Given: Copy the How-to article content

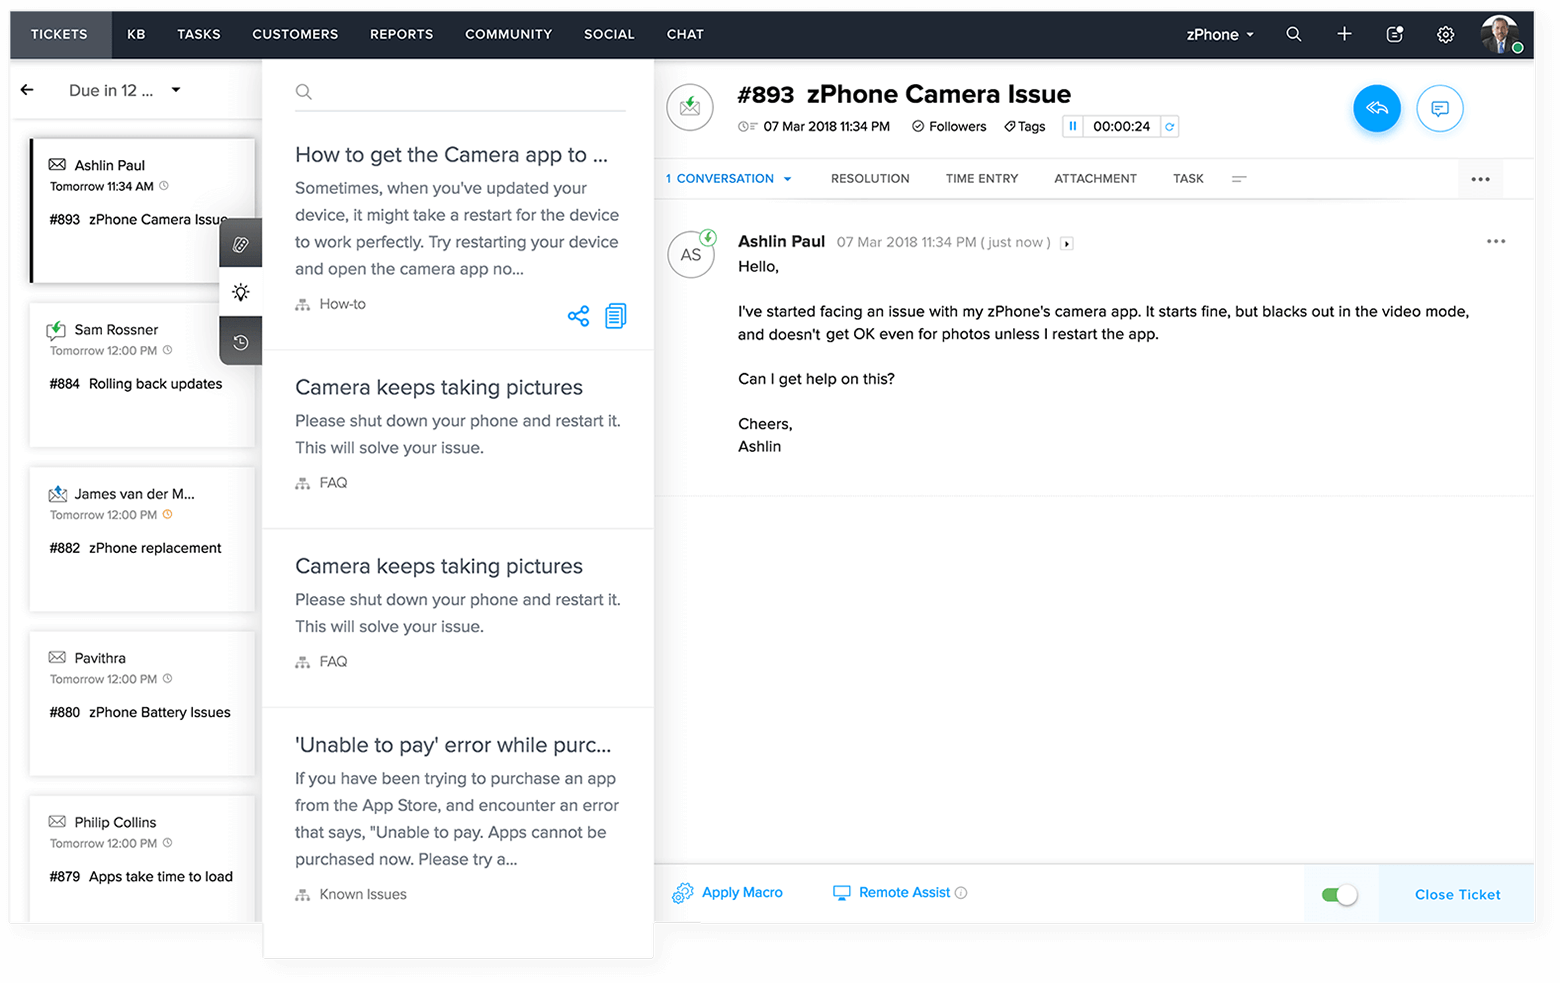Looking at the screenshot, I should click(x=615, y=315).
